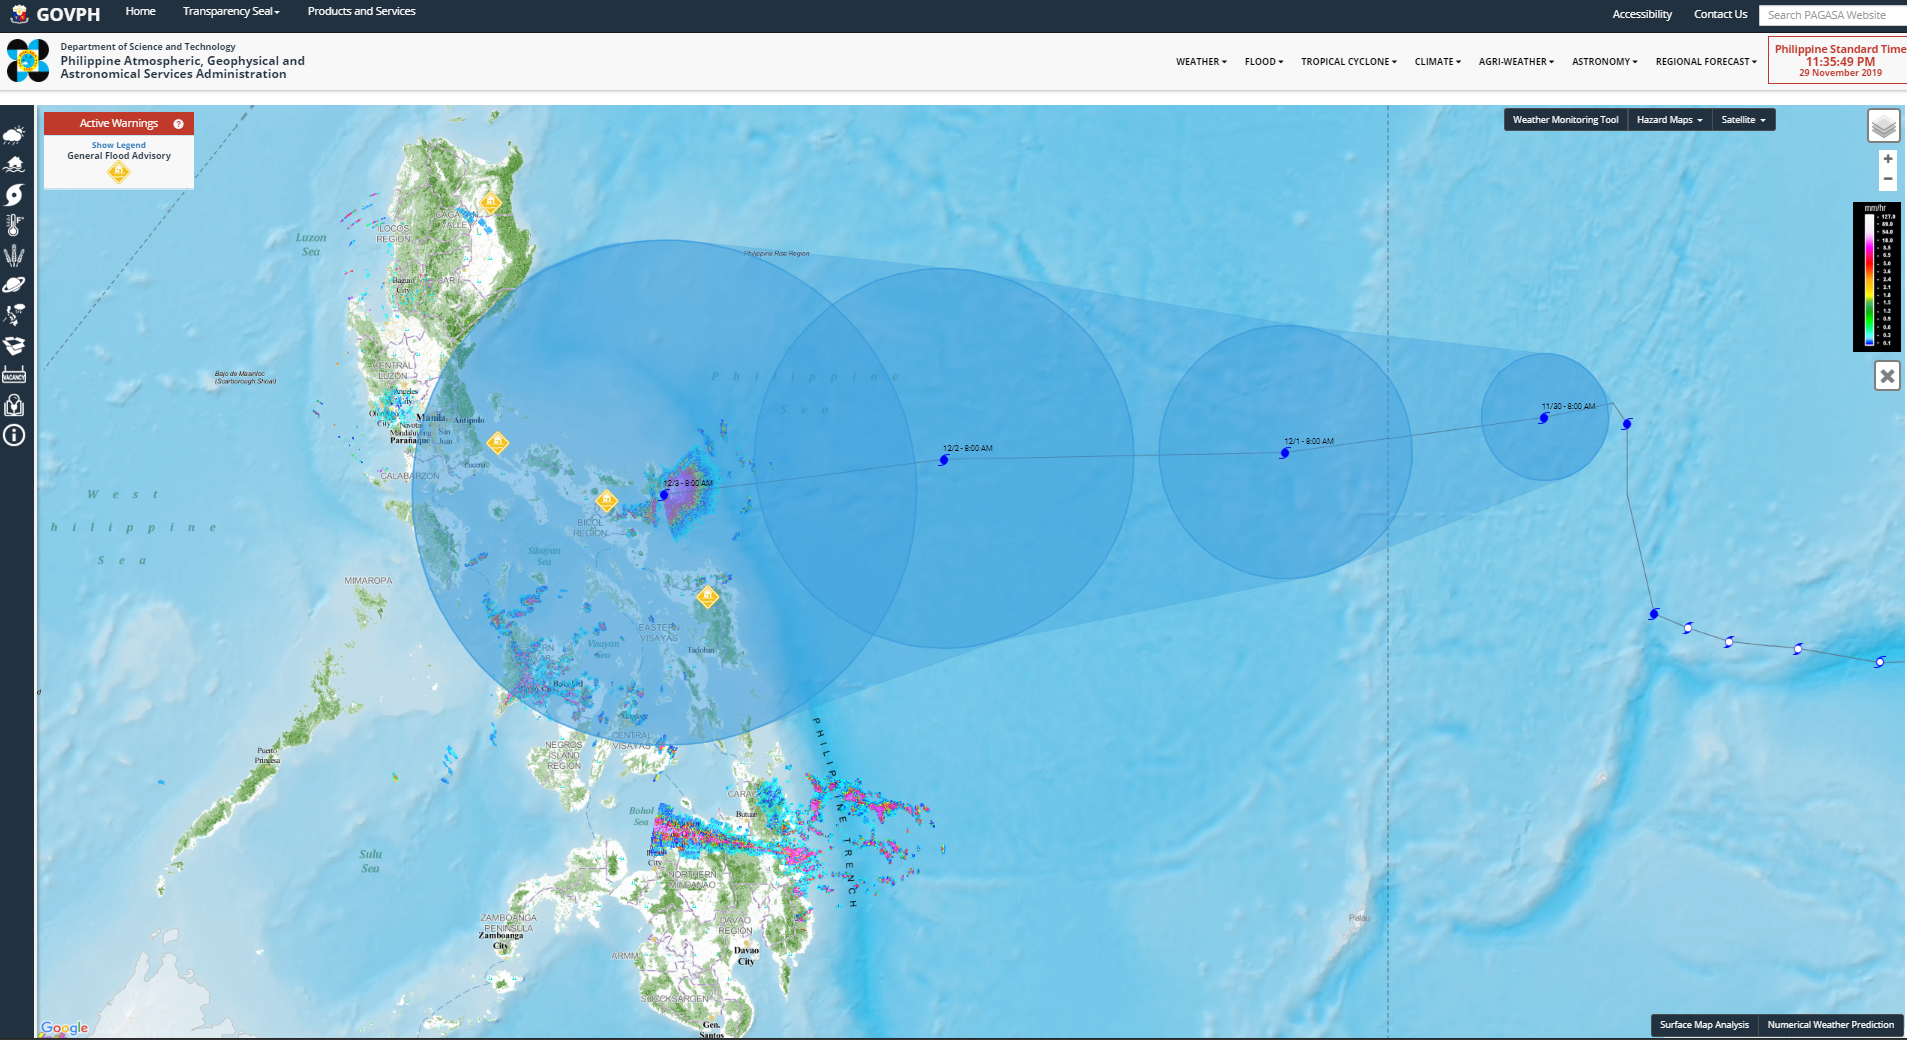The image size is (1907, 1040).
Task: Click flood advisory marker in Eastern Visayas
Action: pyautogui.click(x=707, y=597)
